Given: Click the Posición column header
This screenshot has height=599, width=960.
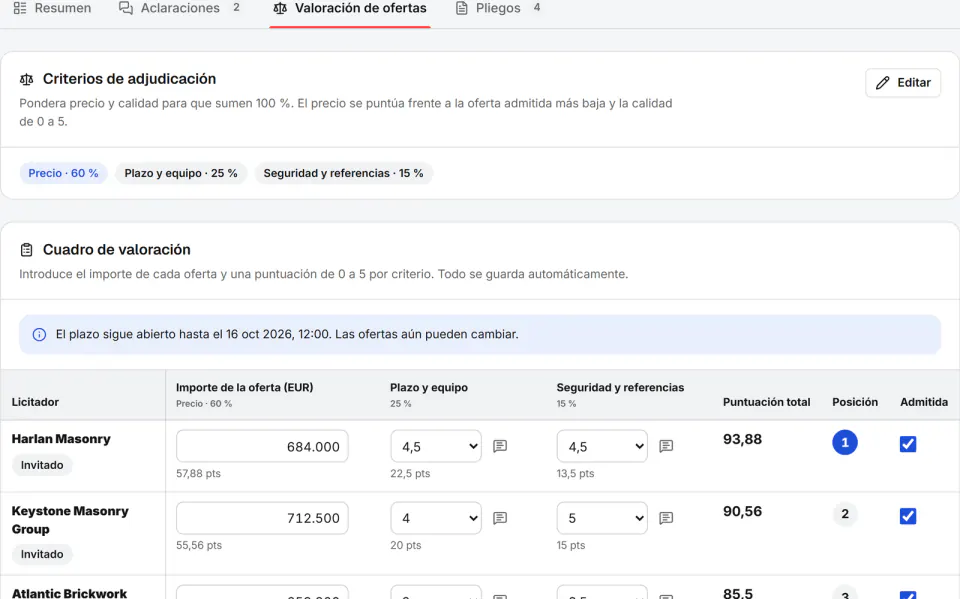Looking at the screenshot, I should [x=855, y=402].
